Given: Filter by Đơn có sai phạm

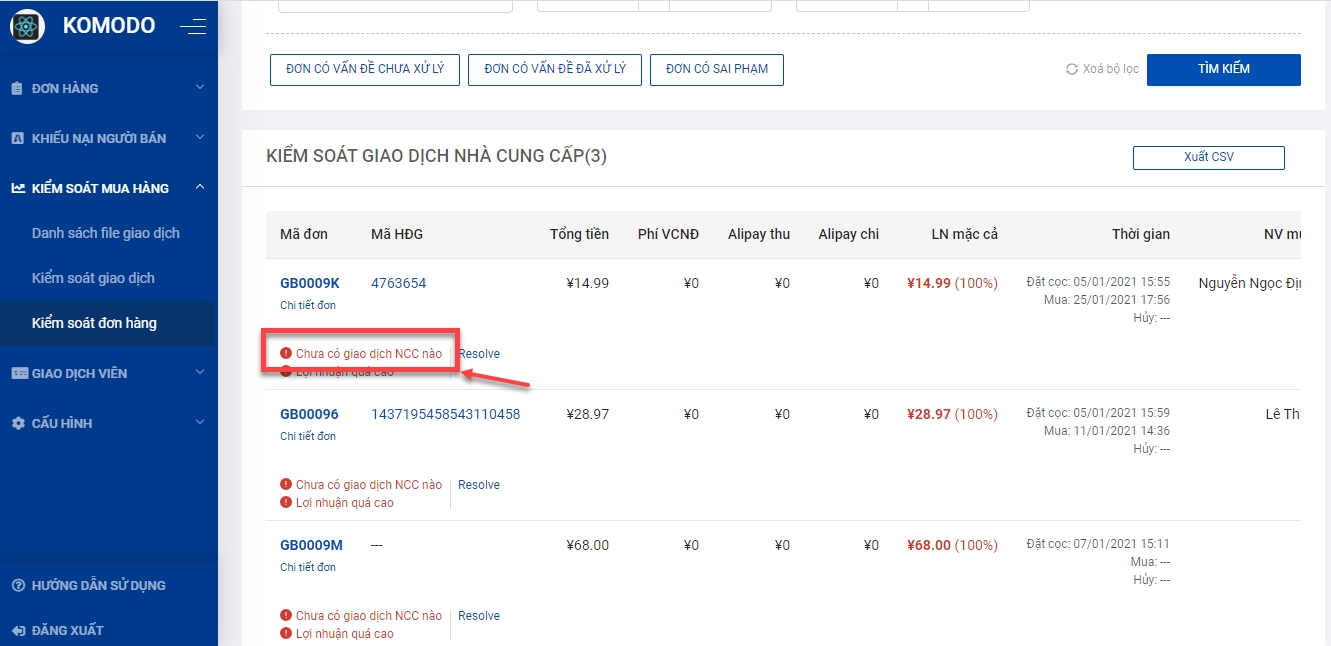Looking at the screenshot, I should [716, 69].
